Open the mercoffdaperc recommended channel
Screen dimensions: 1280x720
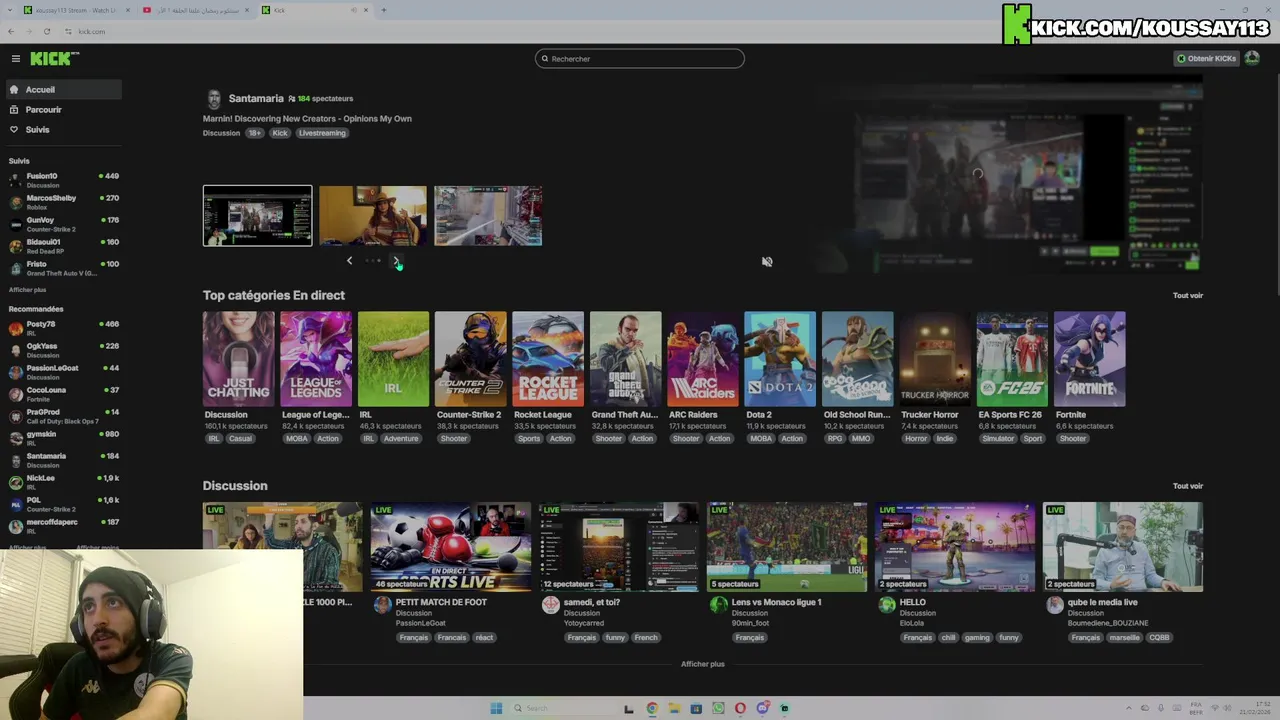click(63, 526)
